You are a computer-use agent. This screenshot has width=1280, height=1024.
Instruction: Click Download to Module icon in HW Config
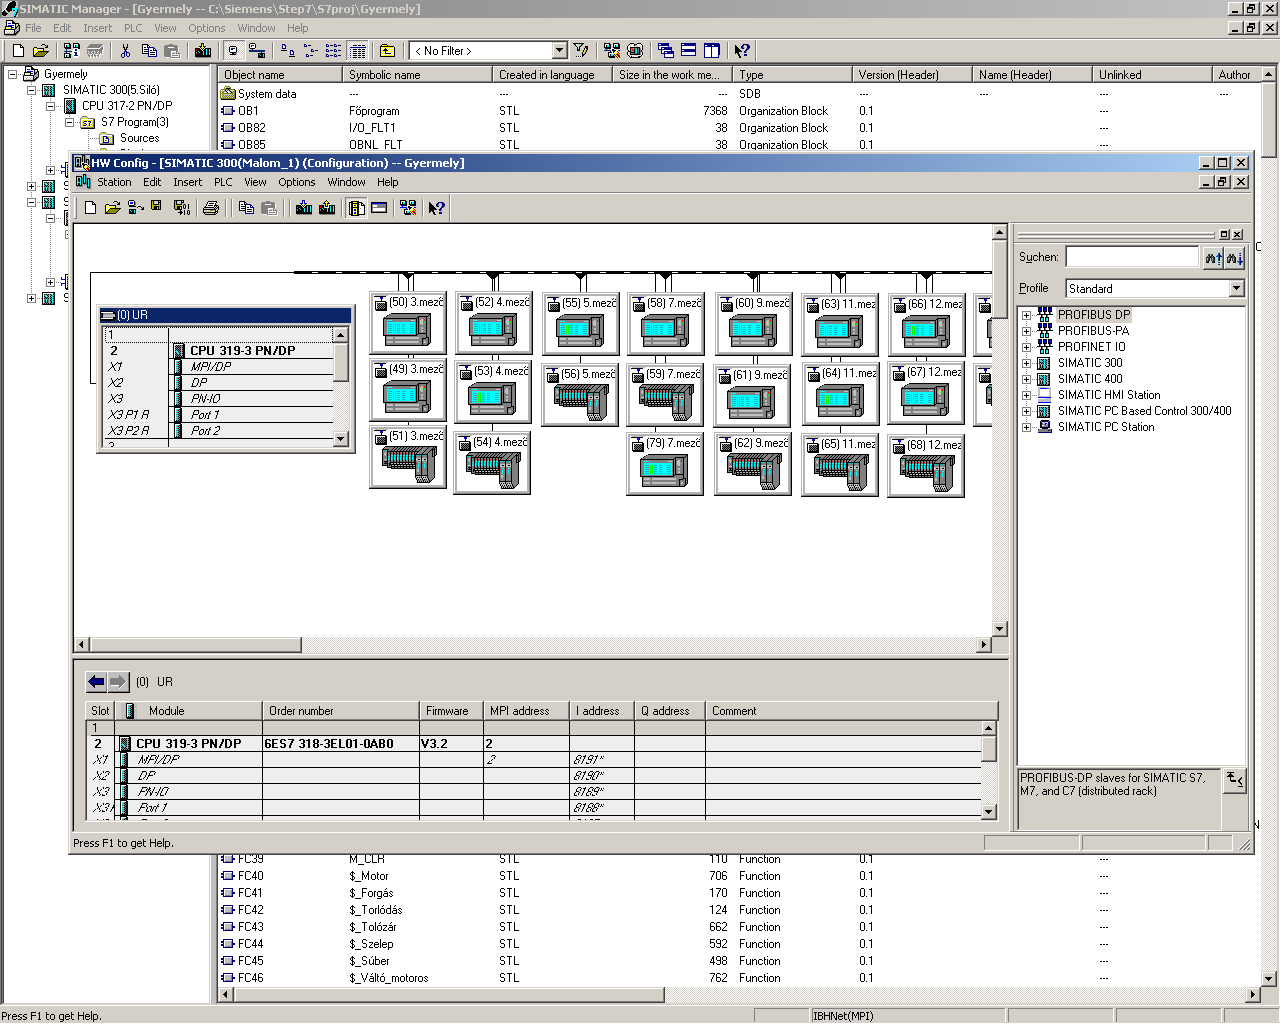click(x=304, y=208)
